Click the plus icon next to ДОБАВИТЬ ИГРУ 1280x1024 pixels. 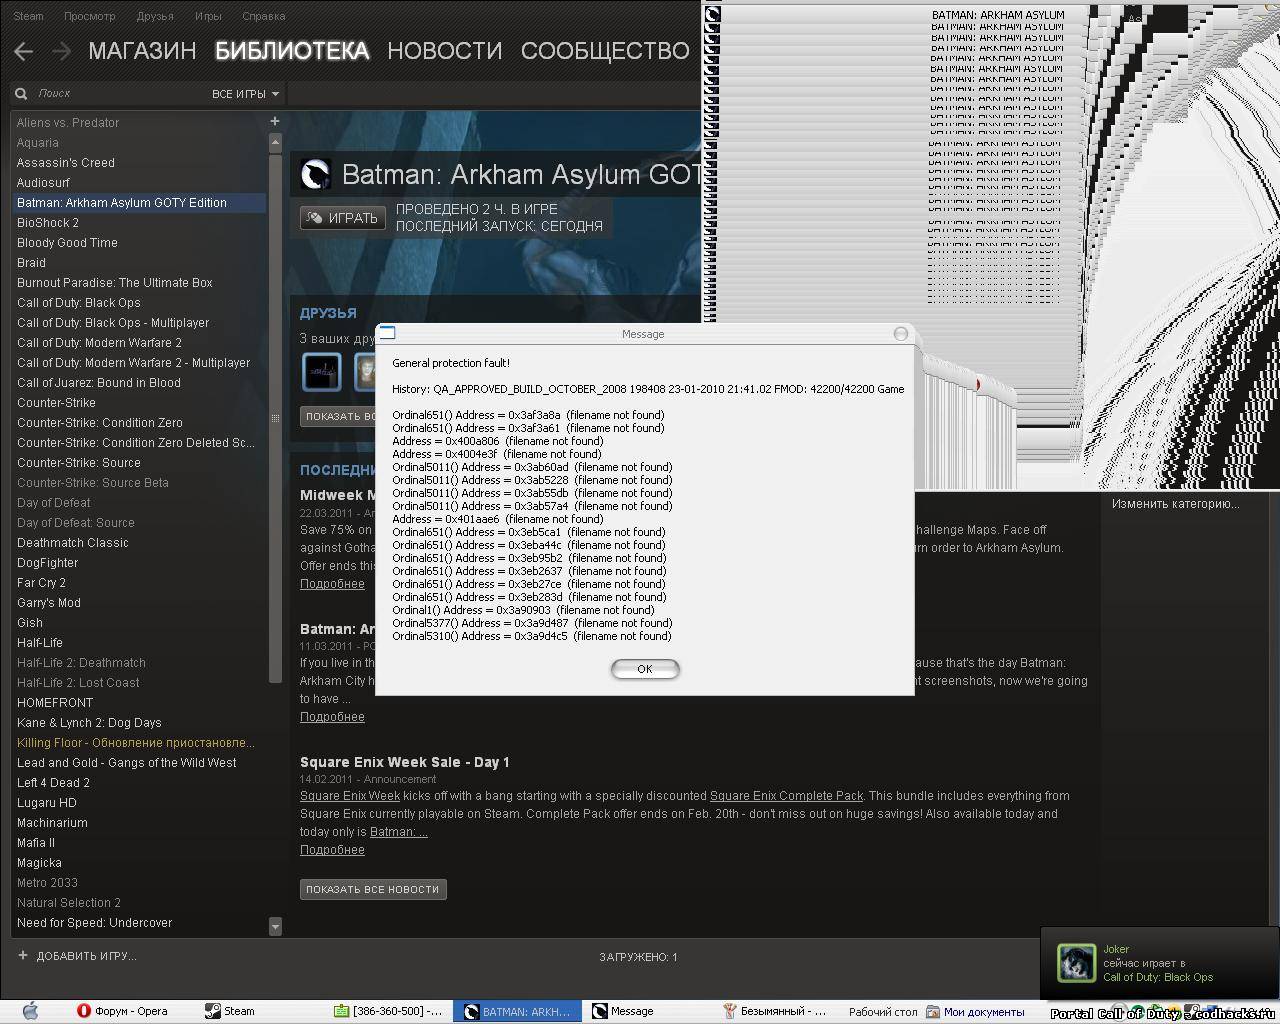pyautogui.click(x=23, y=955)
